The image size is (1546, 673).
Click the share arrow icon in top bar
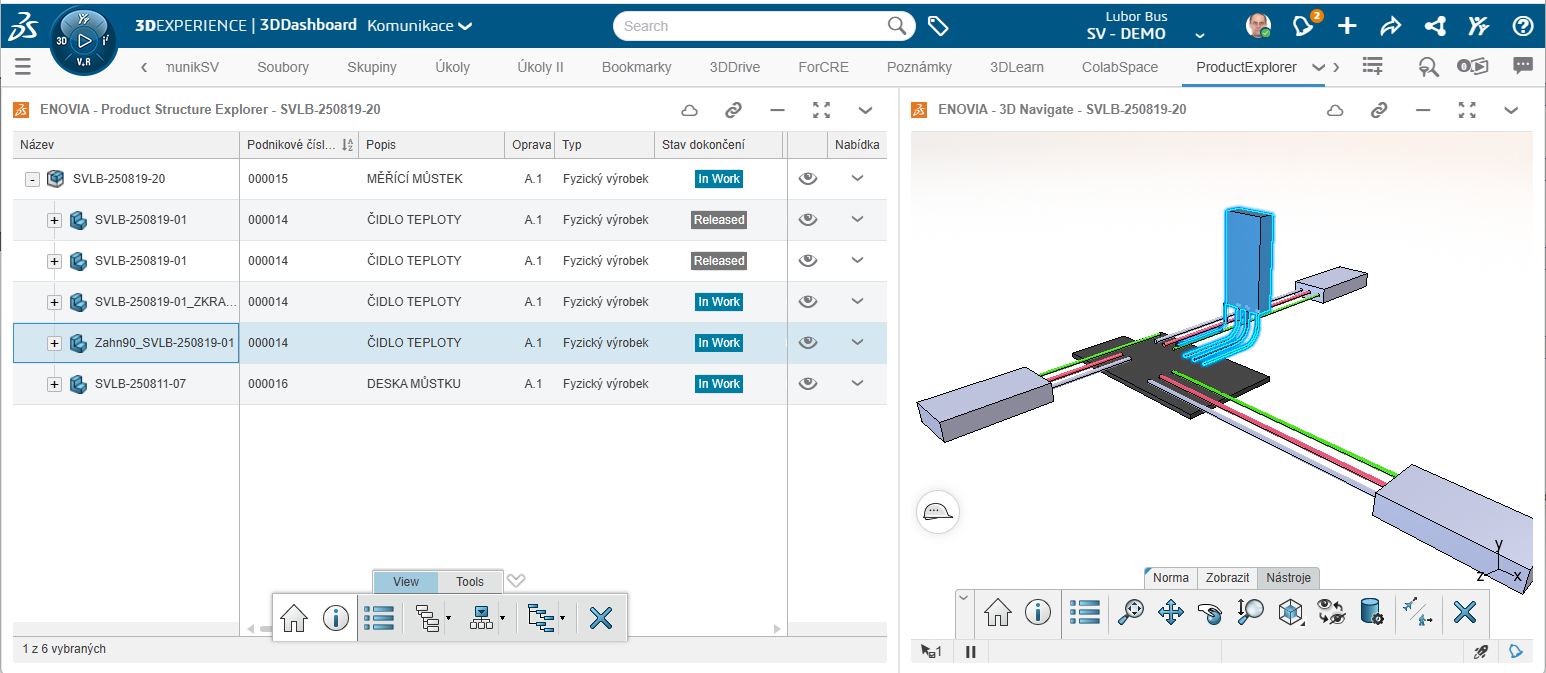[1391, 27]
